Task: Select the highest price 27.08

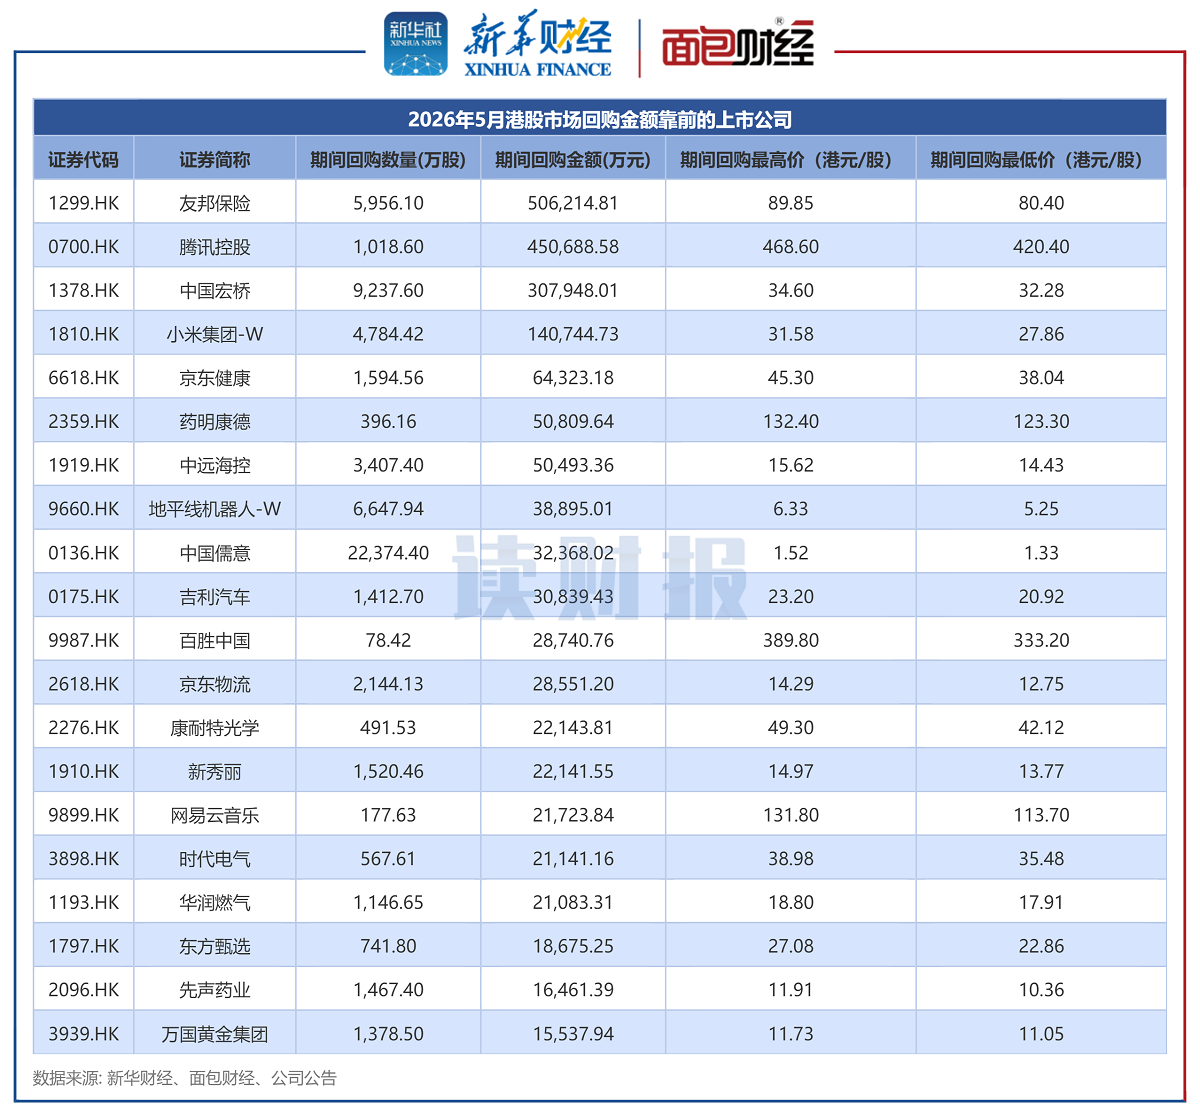Action: (x=791, y=947)
